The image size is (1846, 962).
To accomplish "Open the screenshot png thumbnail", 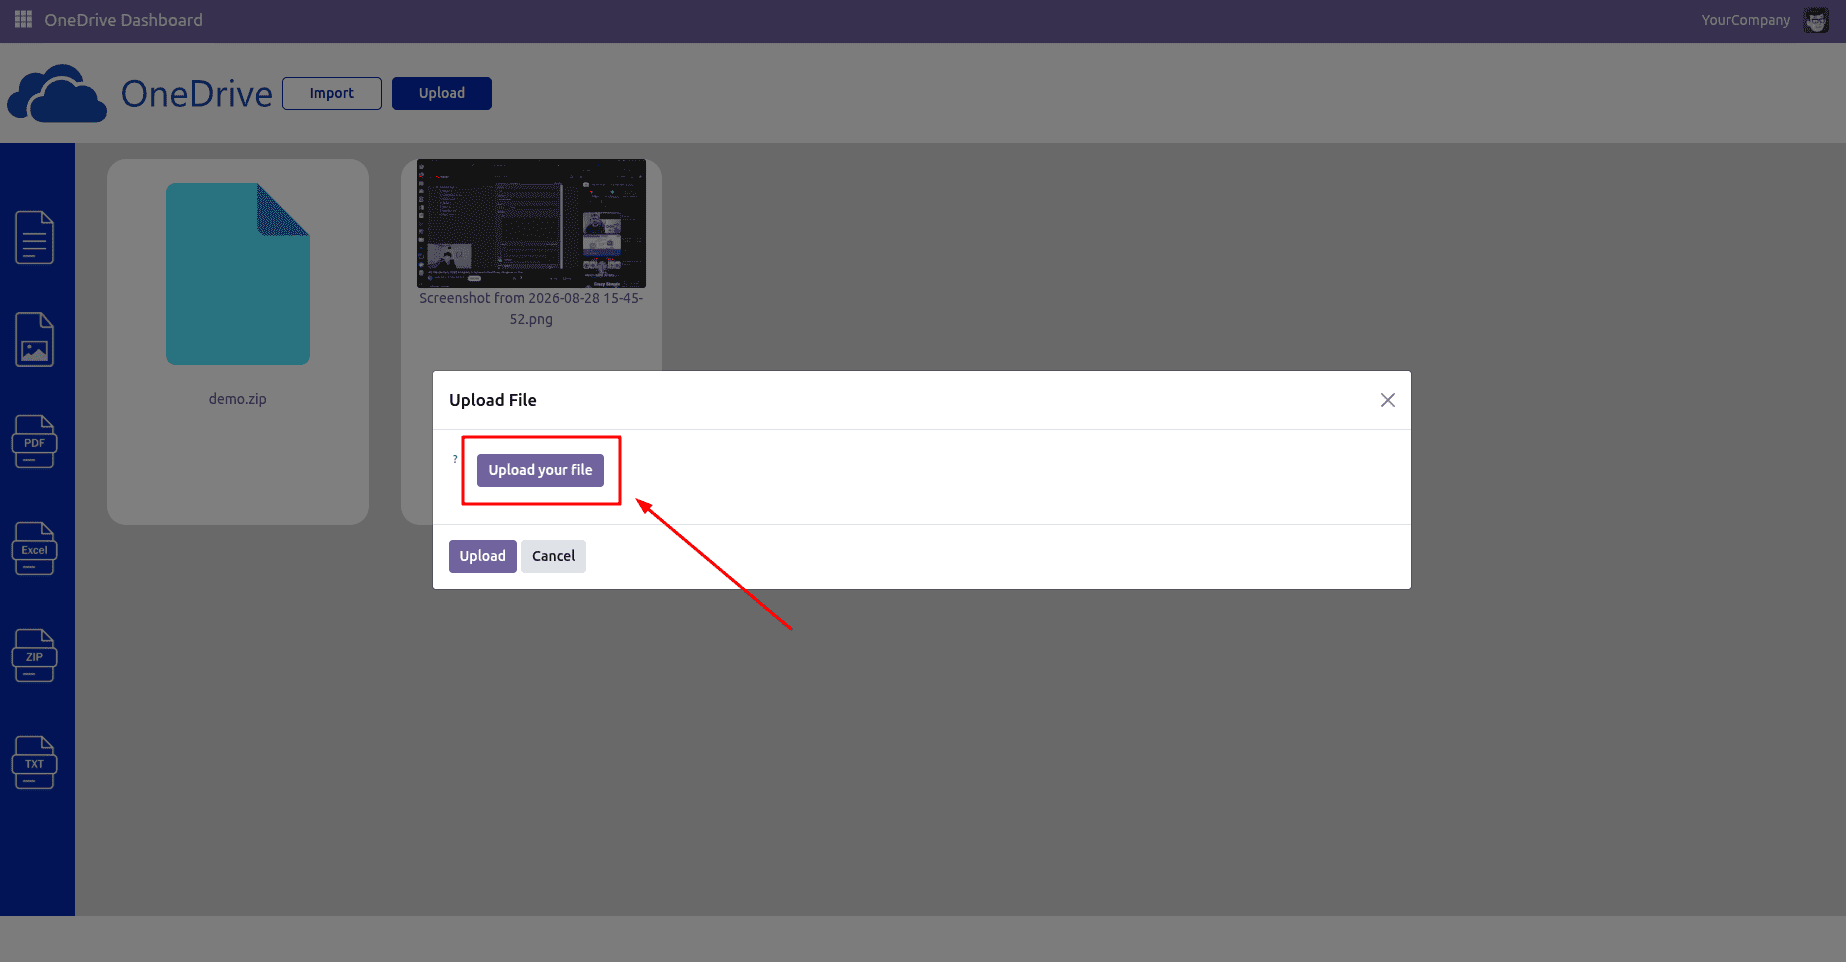I will [531, 223].
